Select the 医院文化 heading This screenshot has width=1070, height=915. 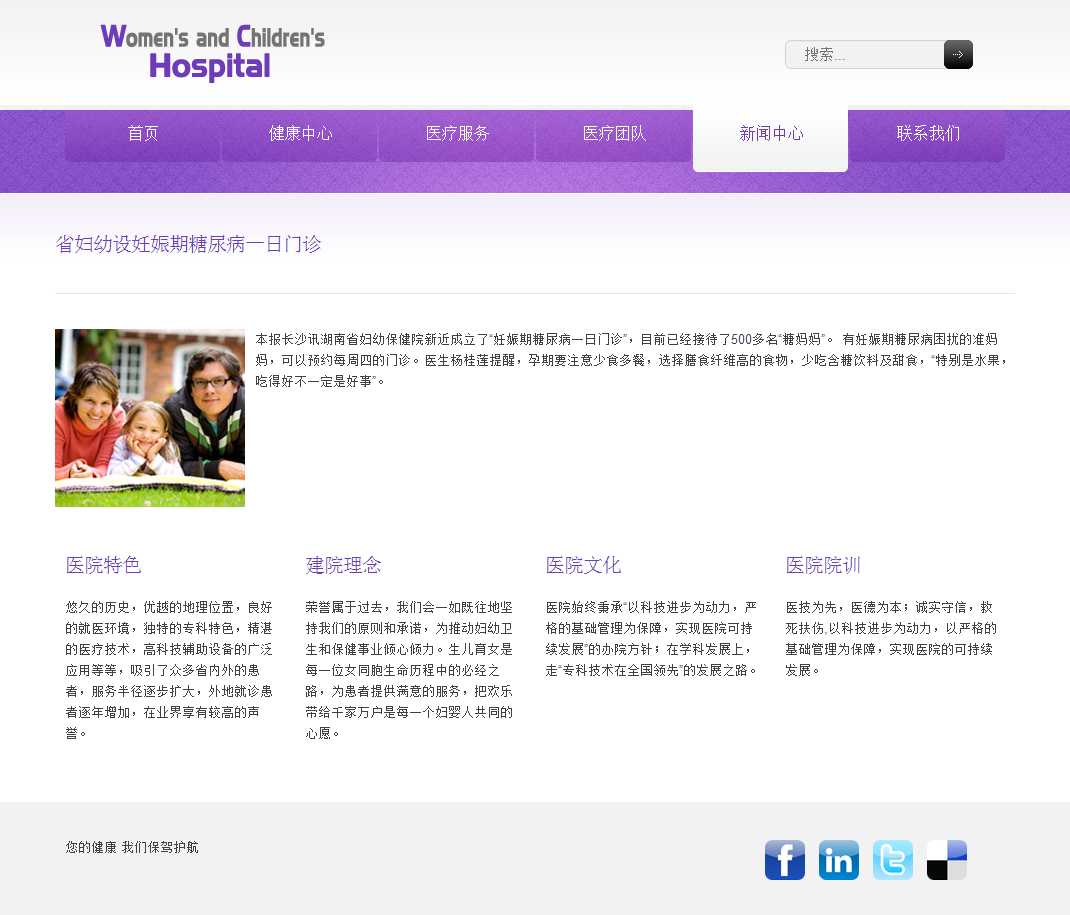[x=584, y=565]
